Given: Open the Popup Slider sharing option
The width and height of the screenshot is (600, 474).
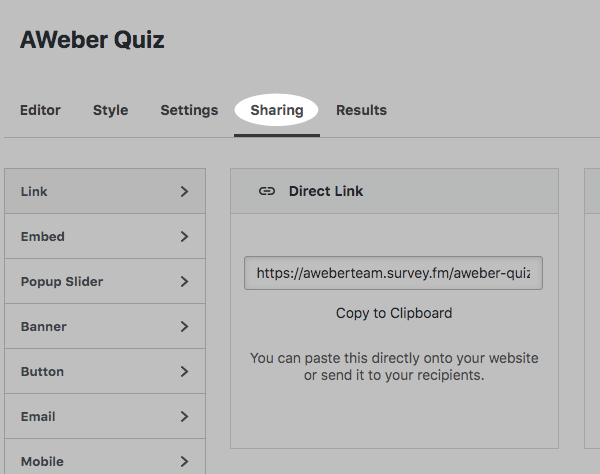Looking at the screenshot, I should tap(61, 282).
